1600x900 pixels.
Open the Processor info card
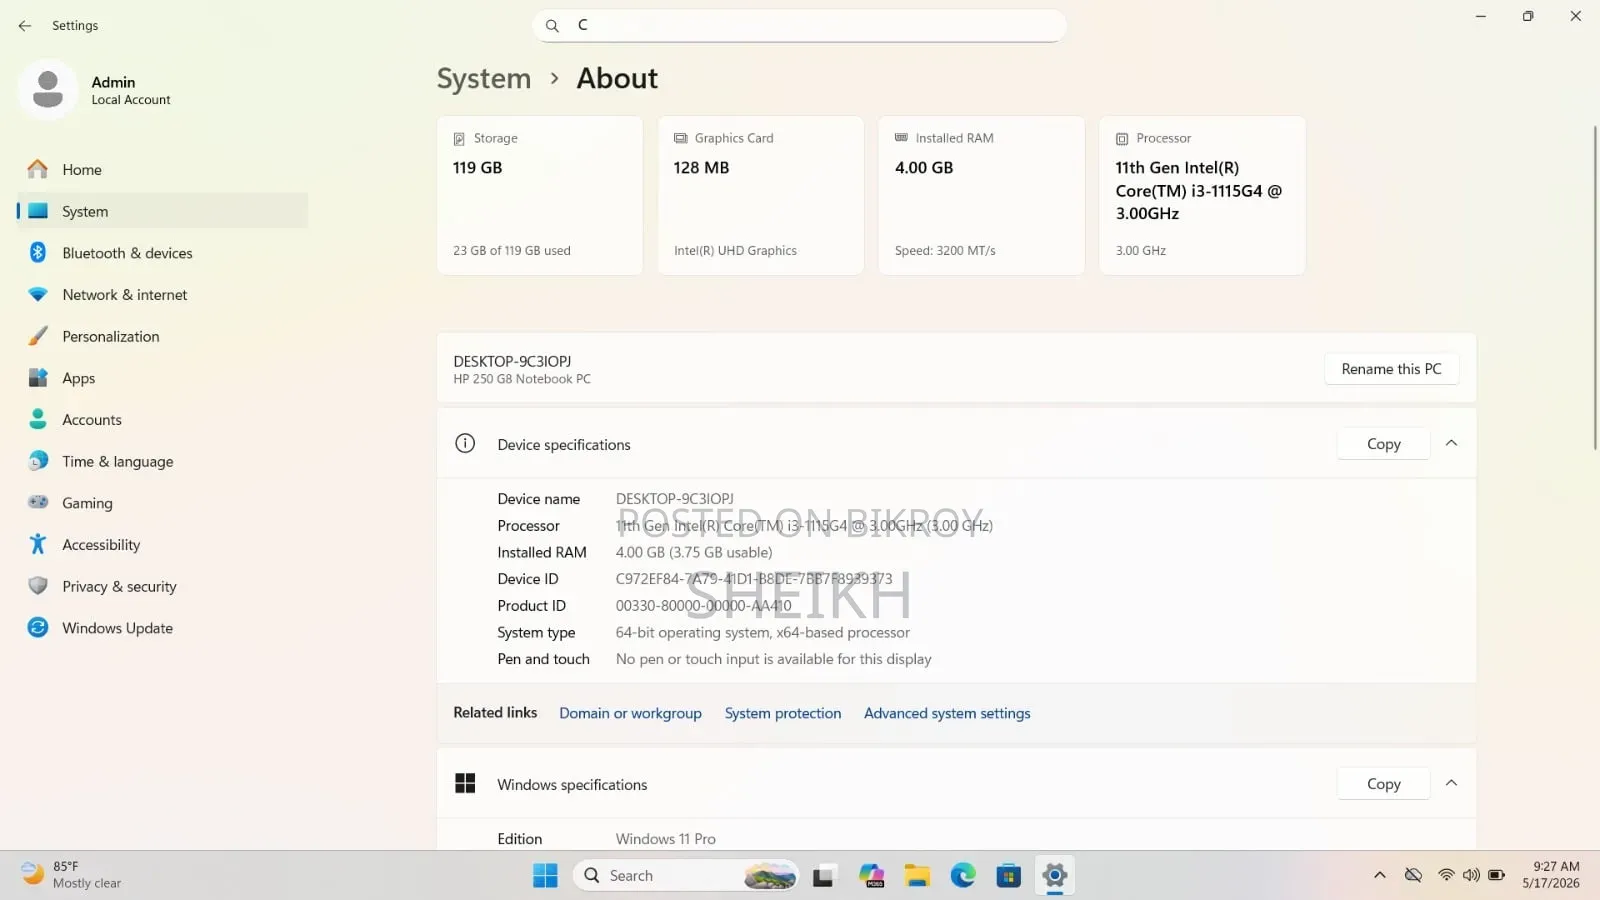tap(1203, 195)
